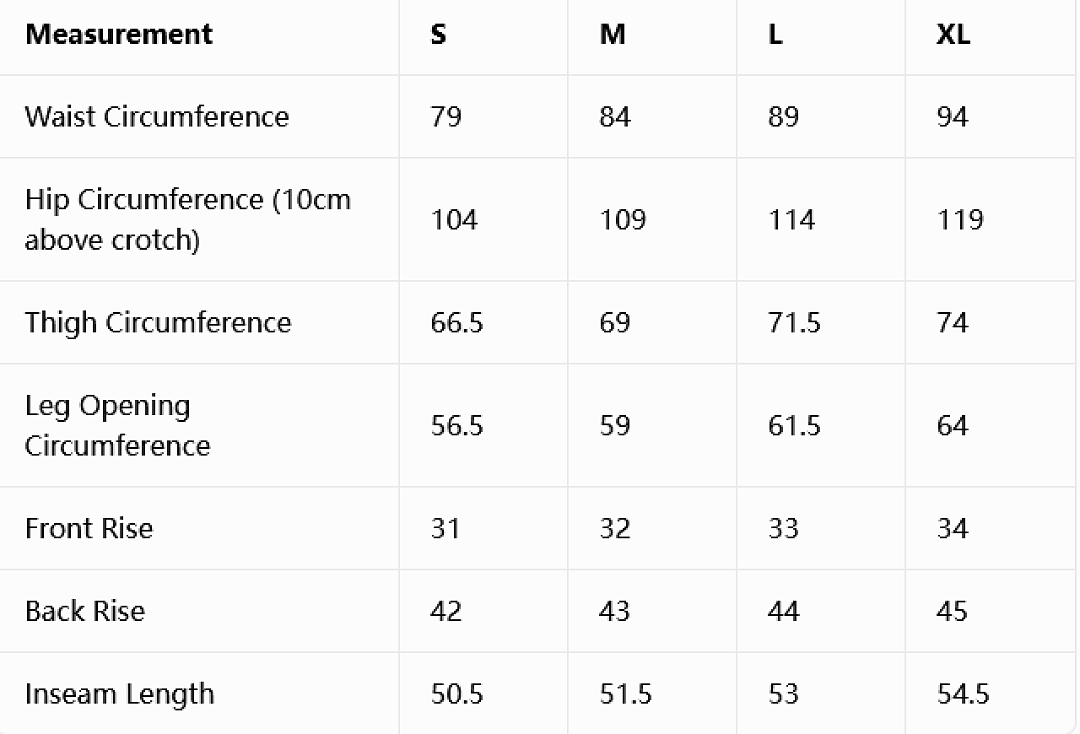1080x734 pixels.
Task: Click the inseam value 54.5 for XL
Action: (963, 693)
